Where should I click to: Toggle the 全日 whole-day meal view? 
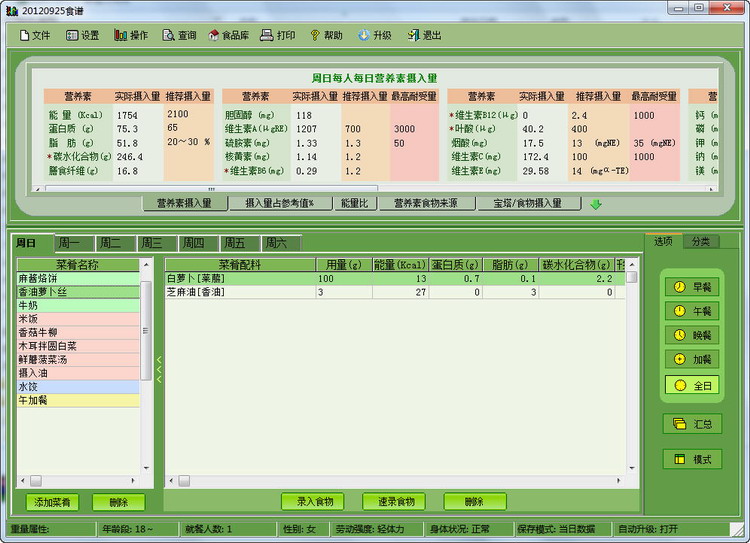click(692, 384)
